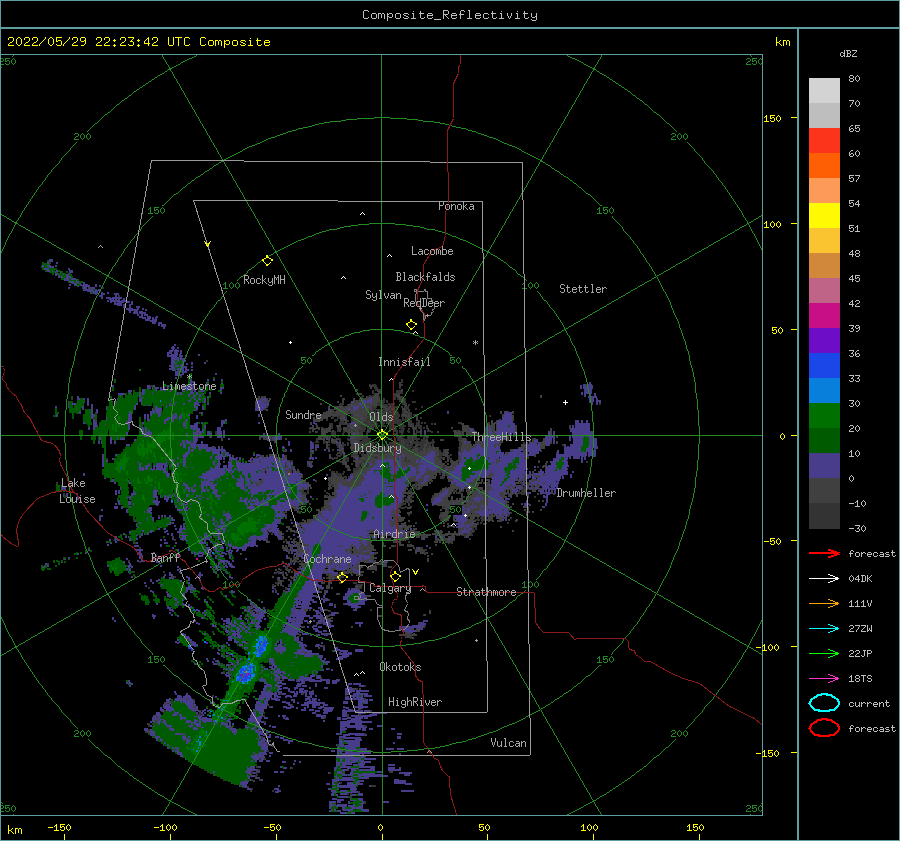Pick the slate purple 10 dBZ swatch
Image resolution: width=900 pixels, height=841 pixels.
824,466
